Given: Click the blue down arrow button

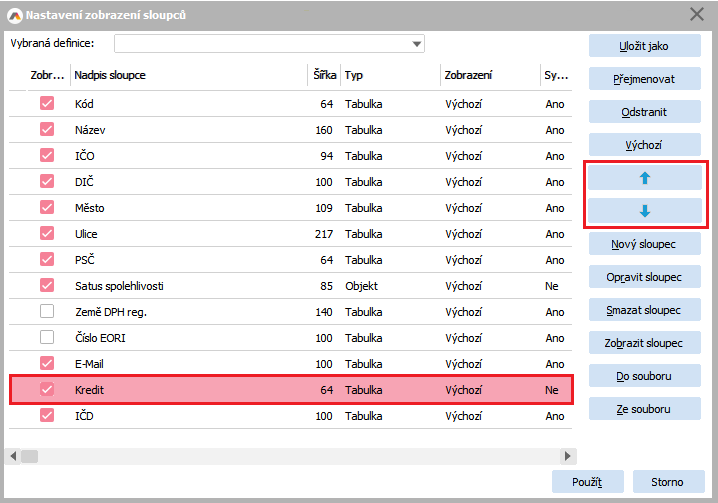Looking at the screenshot, I should coord(644,211).
